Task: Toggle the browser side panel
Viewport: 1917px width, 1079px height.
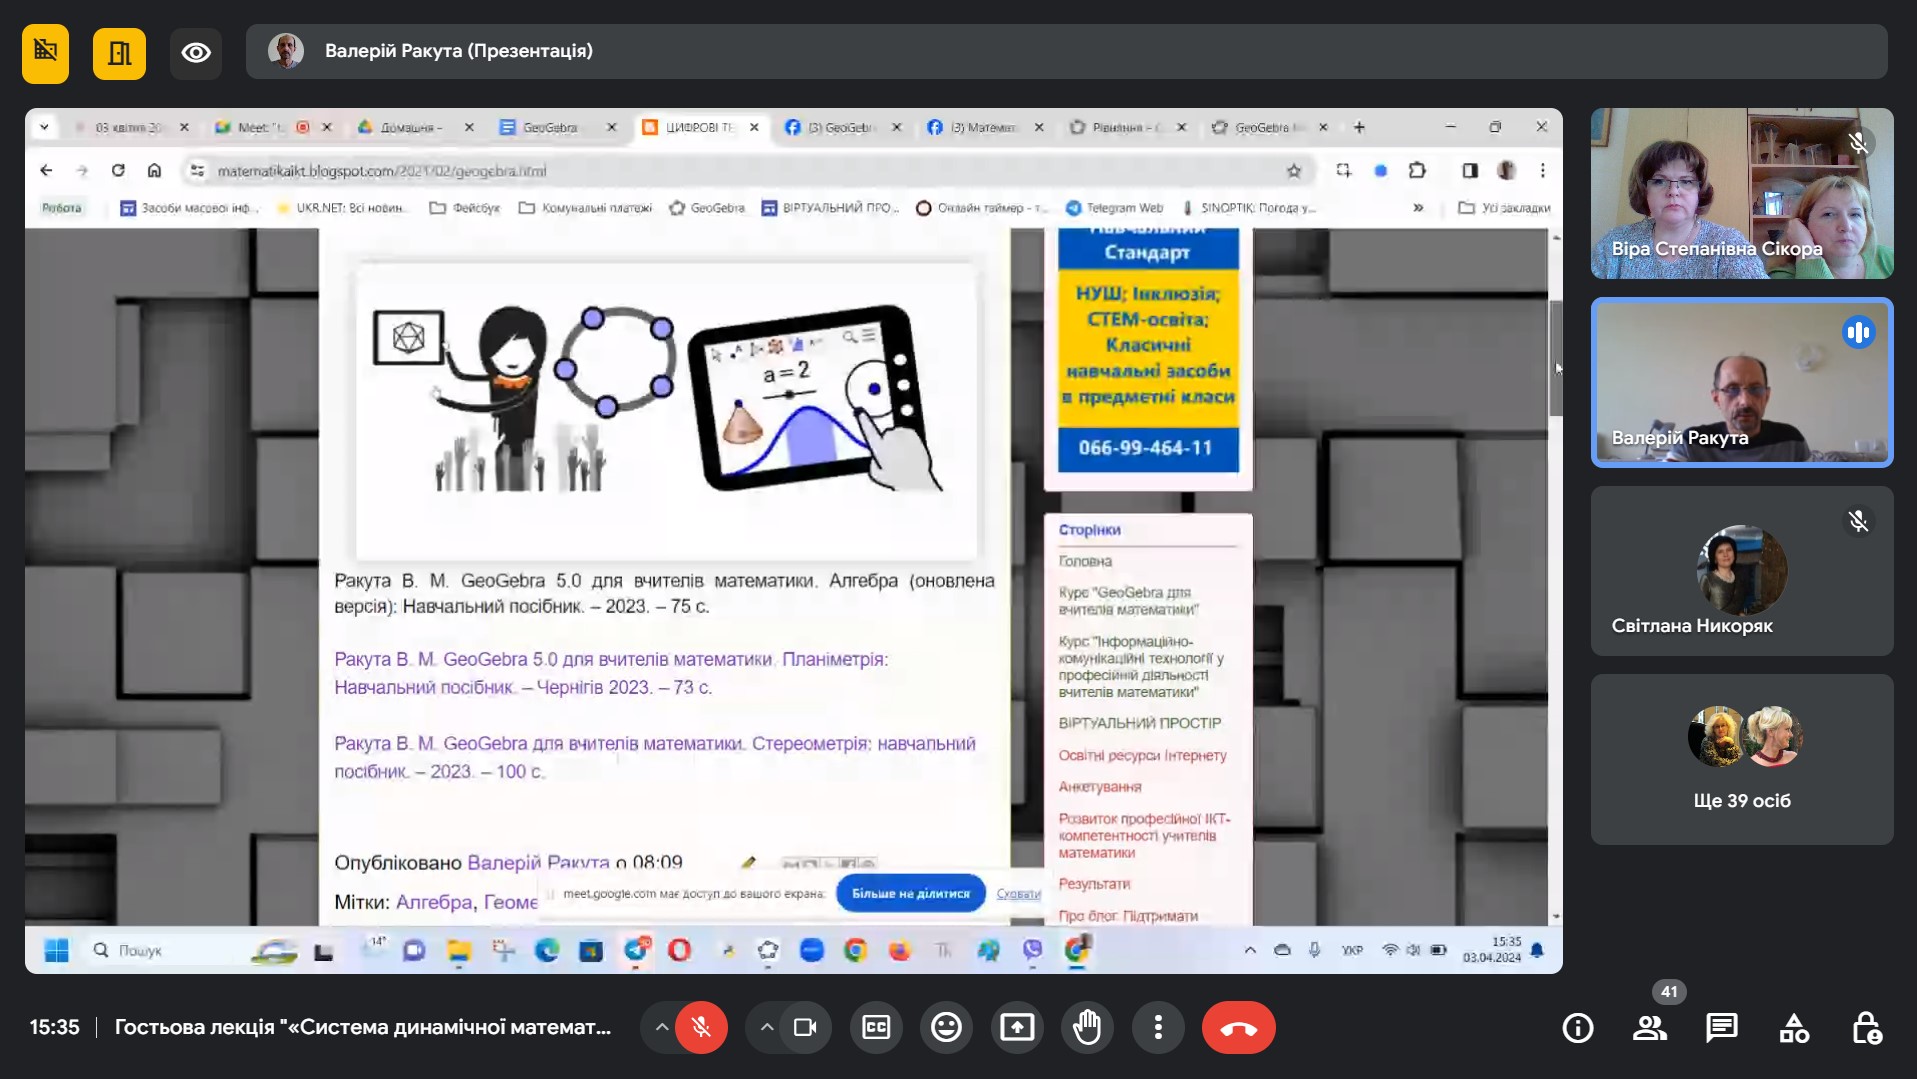Action: click(x=1469, y=170)
